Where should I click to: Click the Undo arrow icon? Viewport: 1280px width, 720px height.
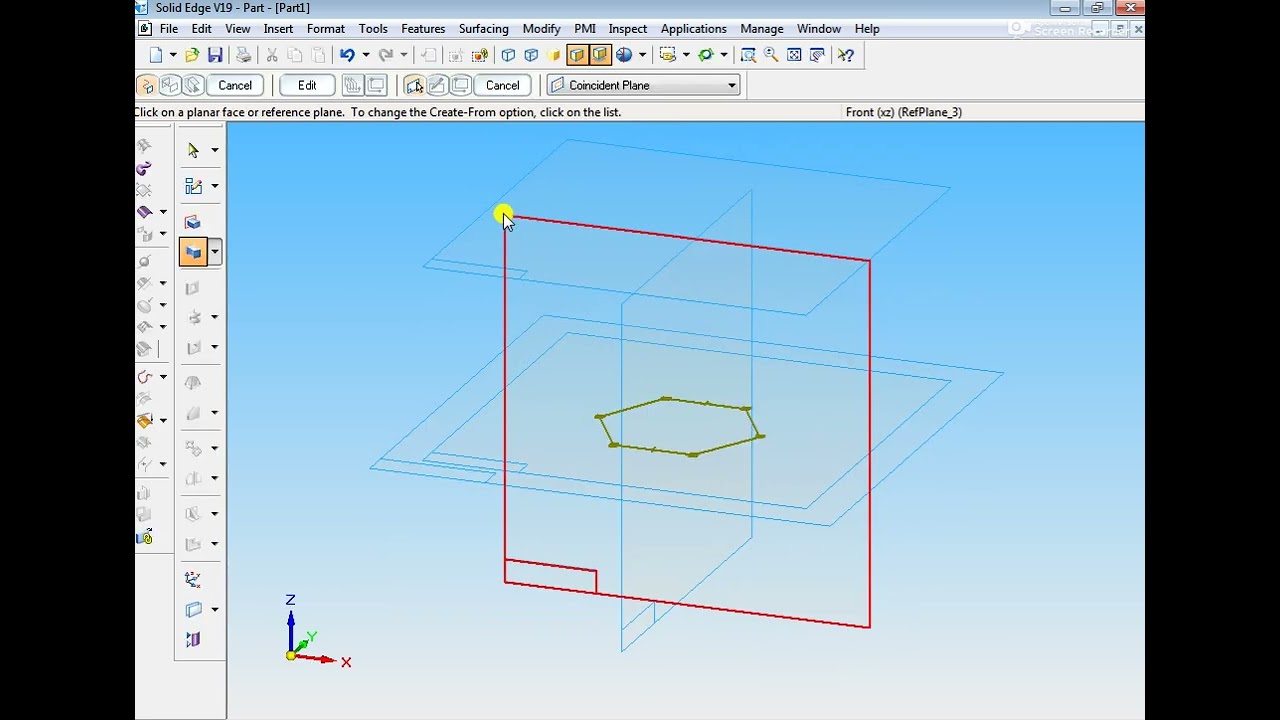[347, 55]
